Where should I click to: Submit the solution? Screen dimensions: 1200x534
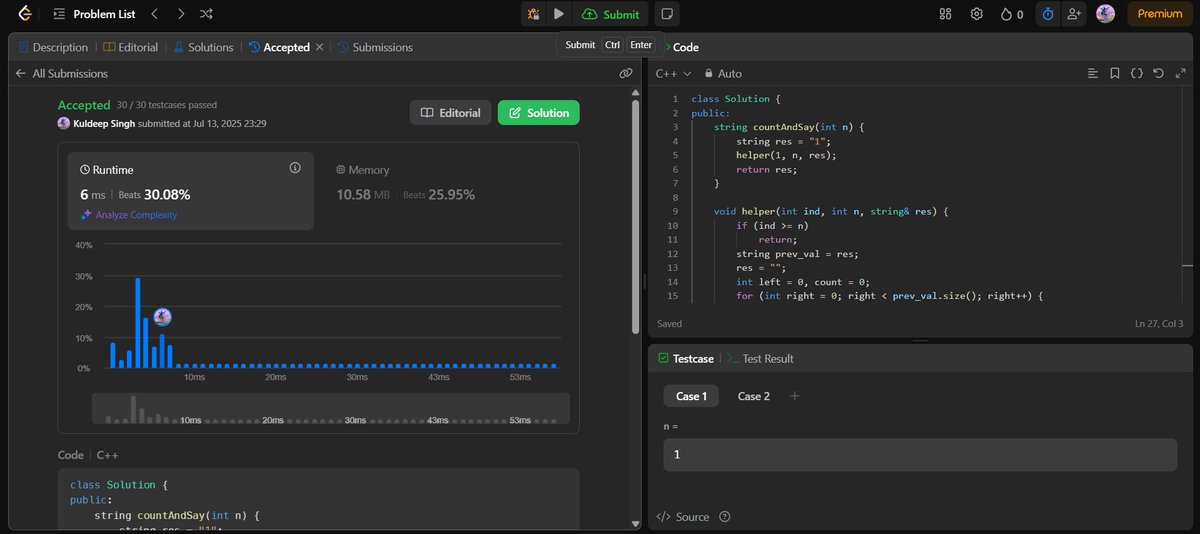coord(610,14)
